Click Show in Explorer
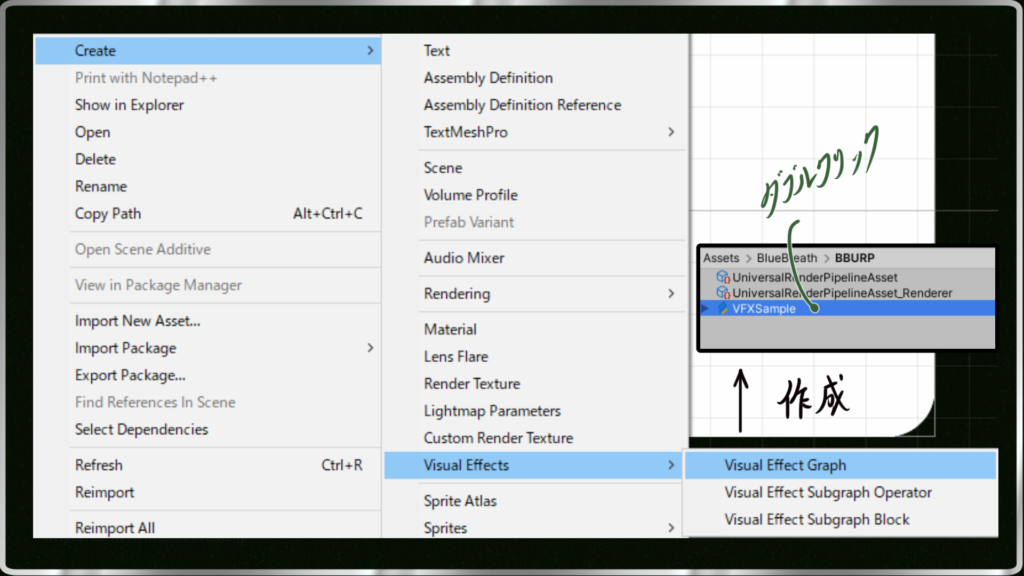 tap(129, 105)
